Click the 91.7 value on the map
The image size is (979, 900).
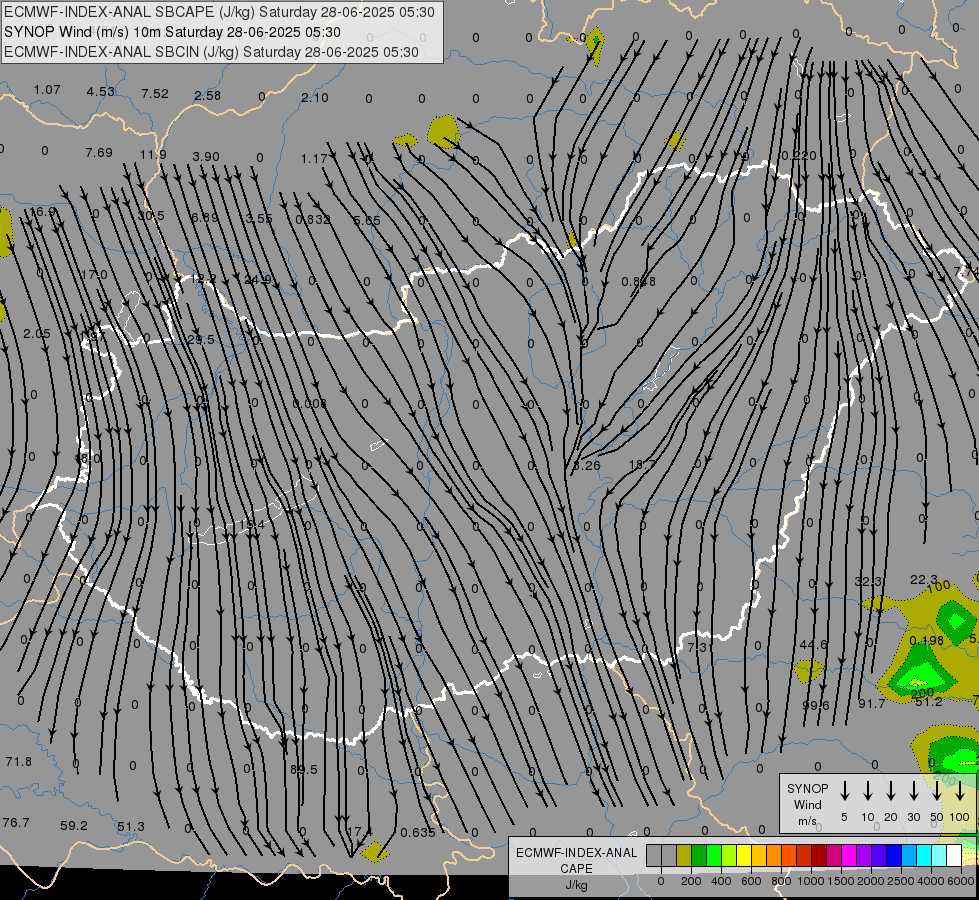click(872, 704)
